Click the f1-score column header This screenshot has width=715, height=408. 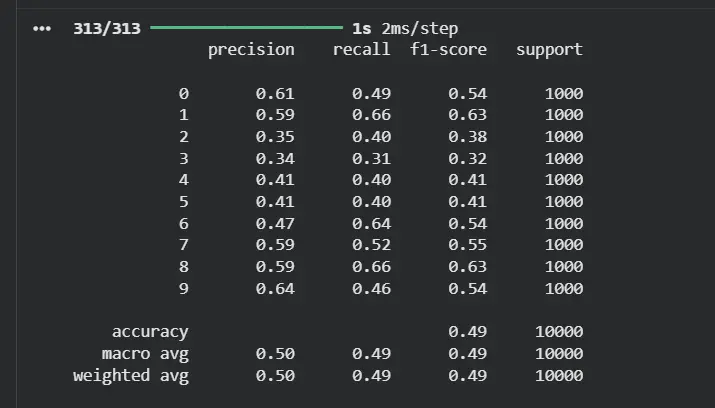(449, 50)
